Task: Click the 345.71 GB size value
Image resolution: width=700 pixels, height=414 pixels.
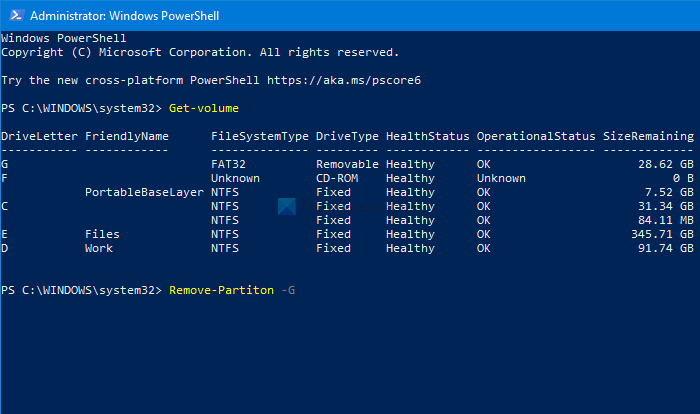Action: pos(660,234)
